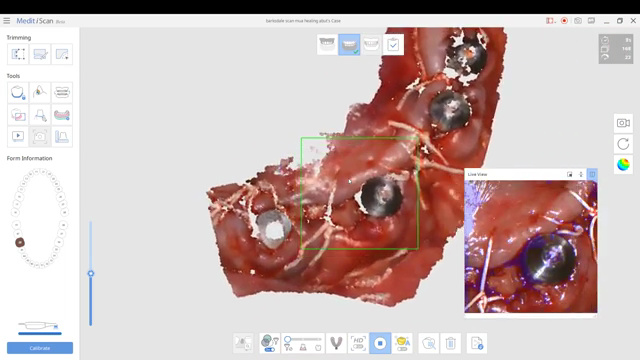Select the colored surface analysis tool in Tools
The height and width of the screenshot is (360, 640).
pos(40,92)
